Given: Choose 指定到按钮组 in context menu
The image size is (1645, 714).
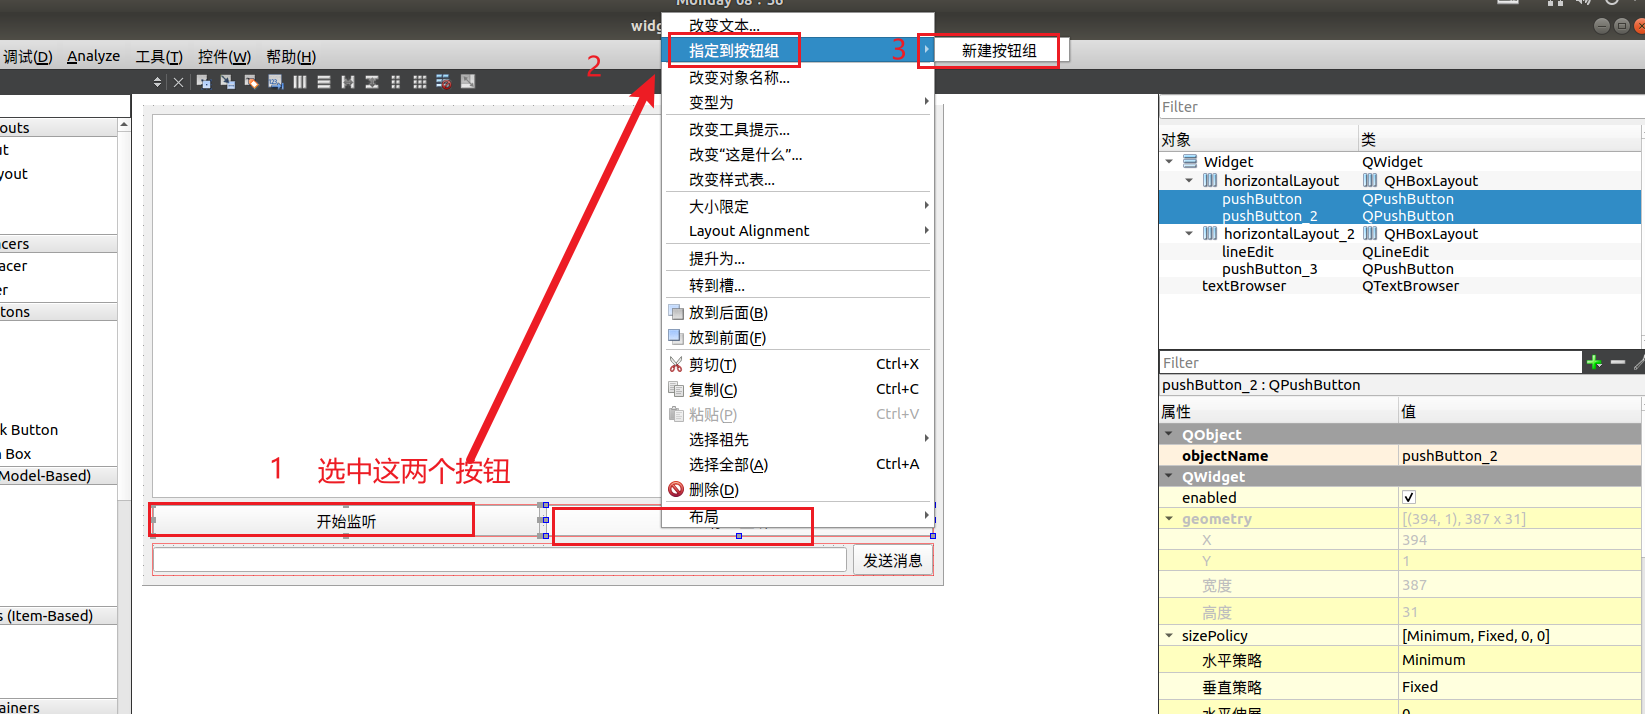Looking at the screenshot, I should [x=799, y=50].
